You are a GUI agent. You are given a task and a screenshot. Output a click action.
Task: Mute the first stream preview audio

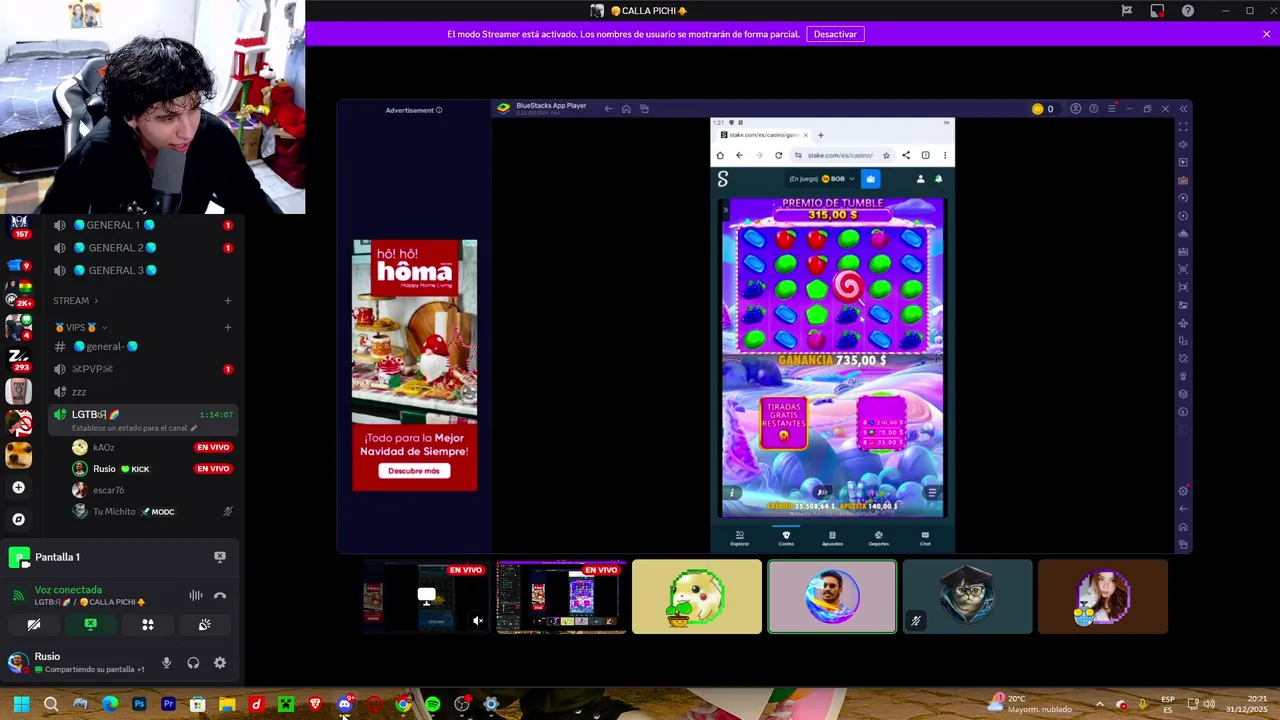478,621
